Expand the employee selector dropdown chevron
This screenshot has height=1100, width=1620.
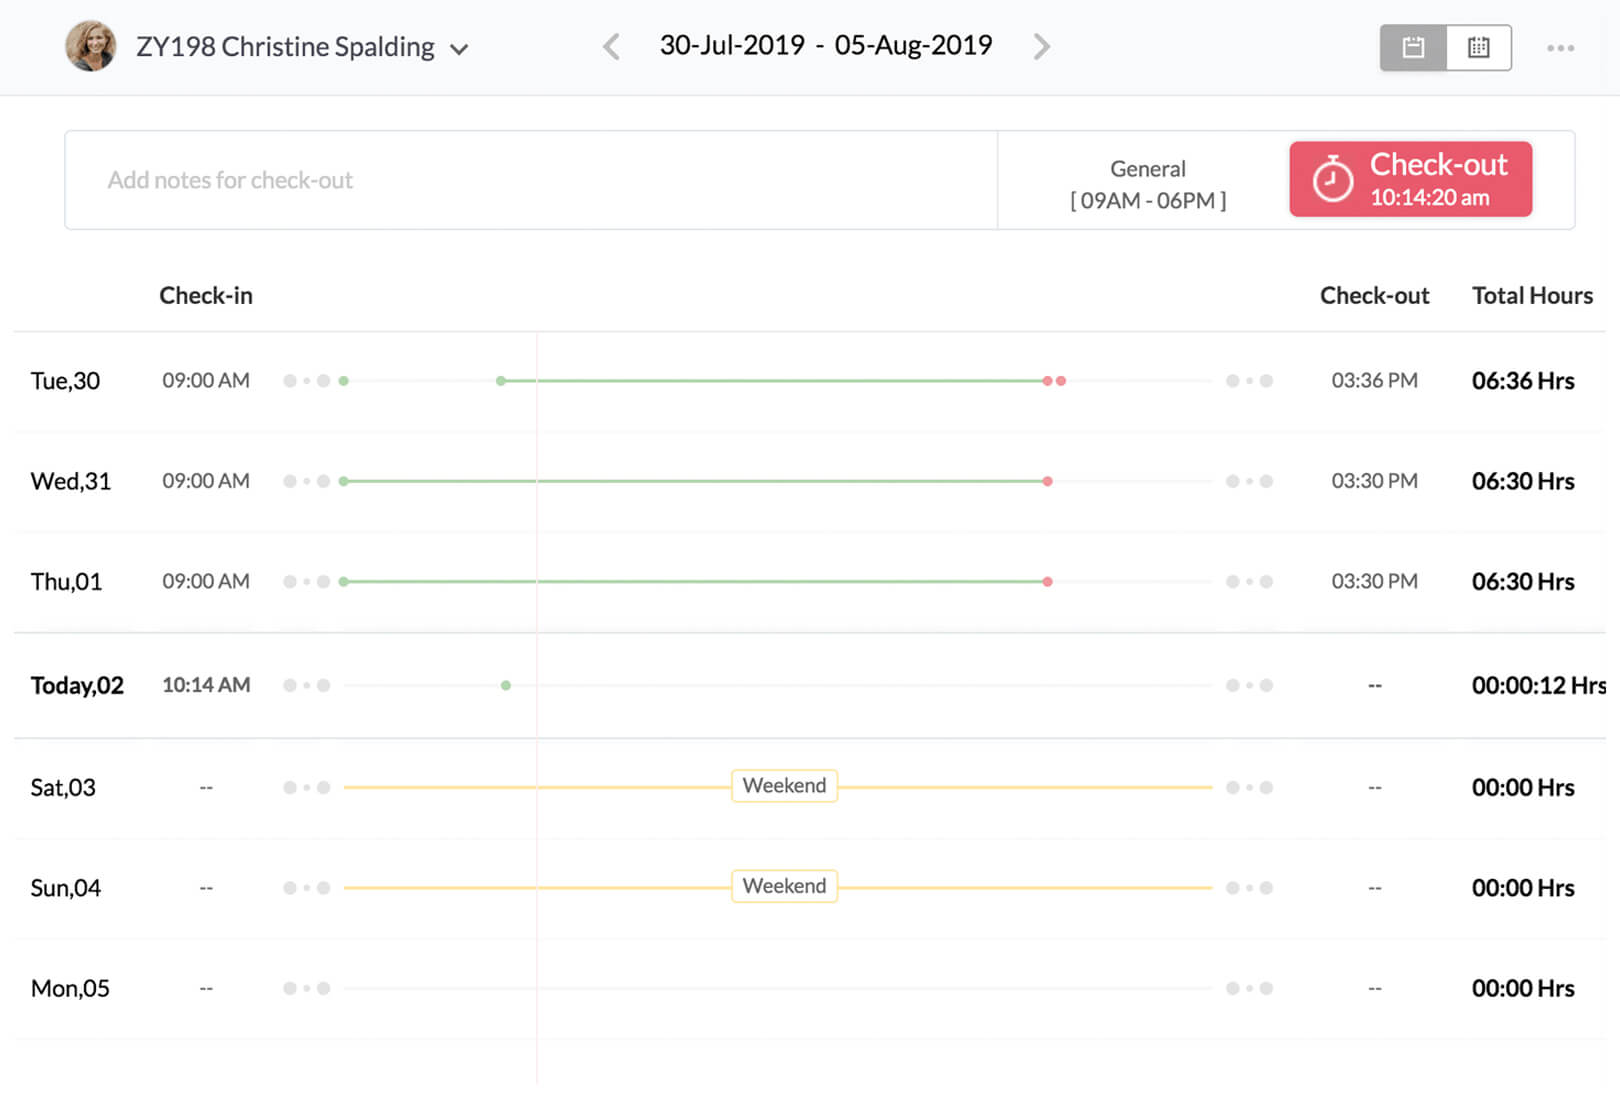click(x=459, y=49)
